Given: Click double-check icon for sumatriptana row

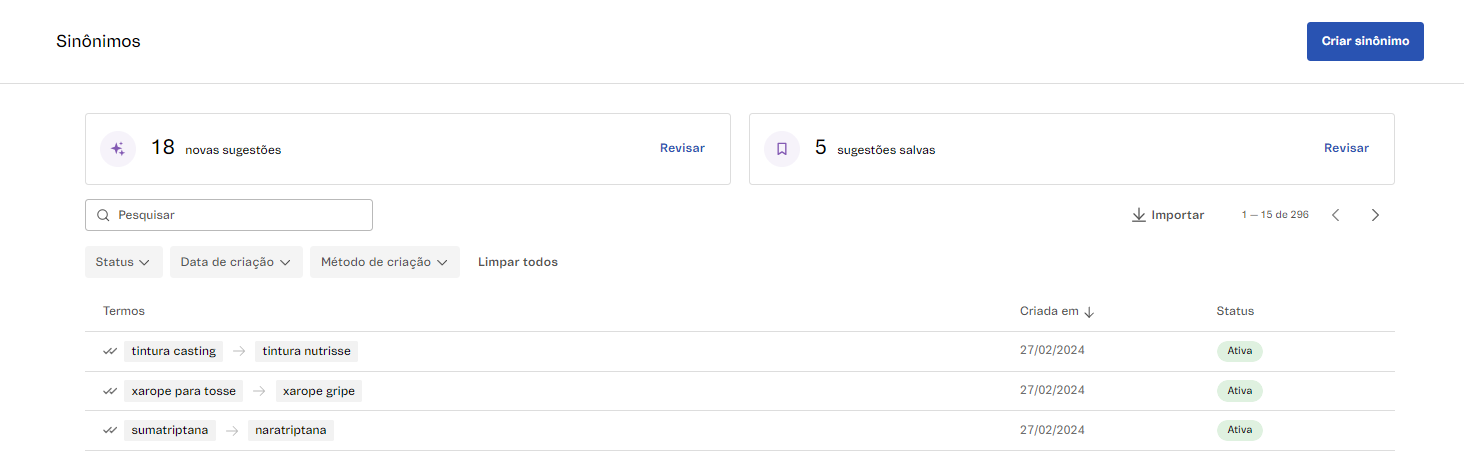Looking at the screenshot, I should click(x=110, y=430).
